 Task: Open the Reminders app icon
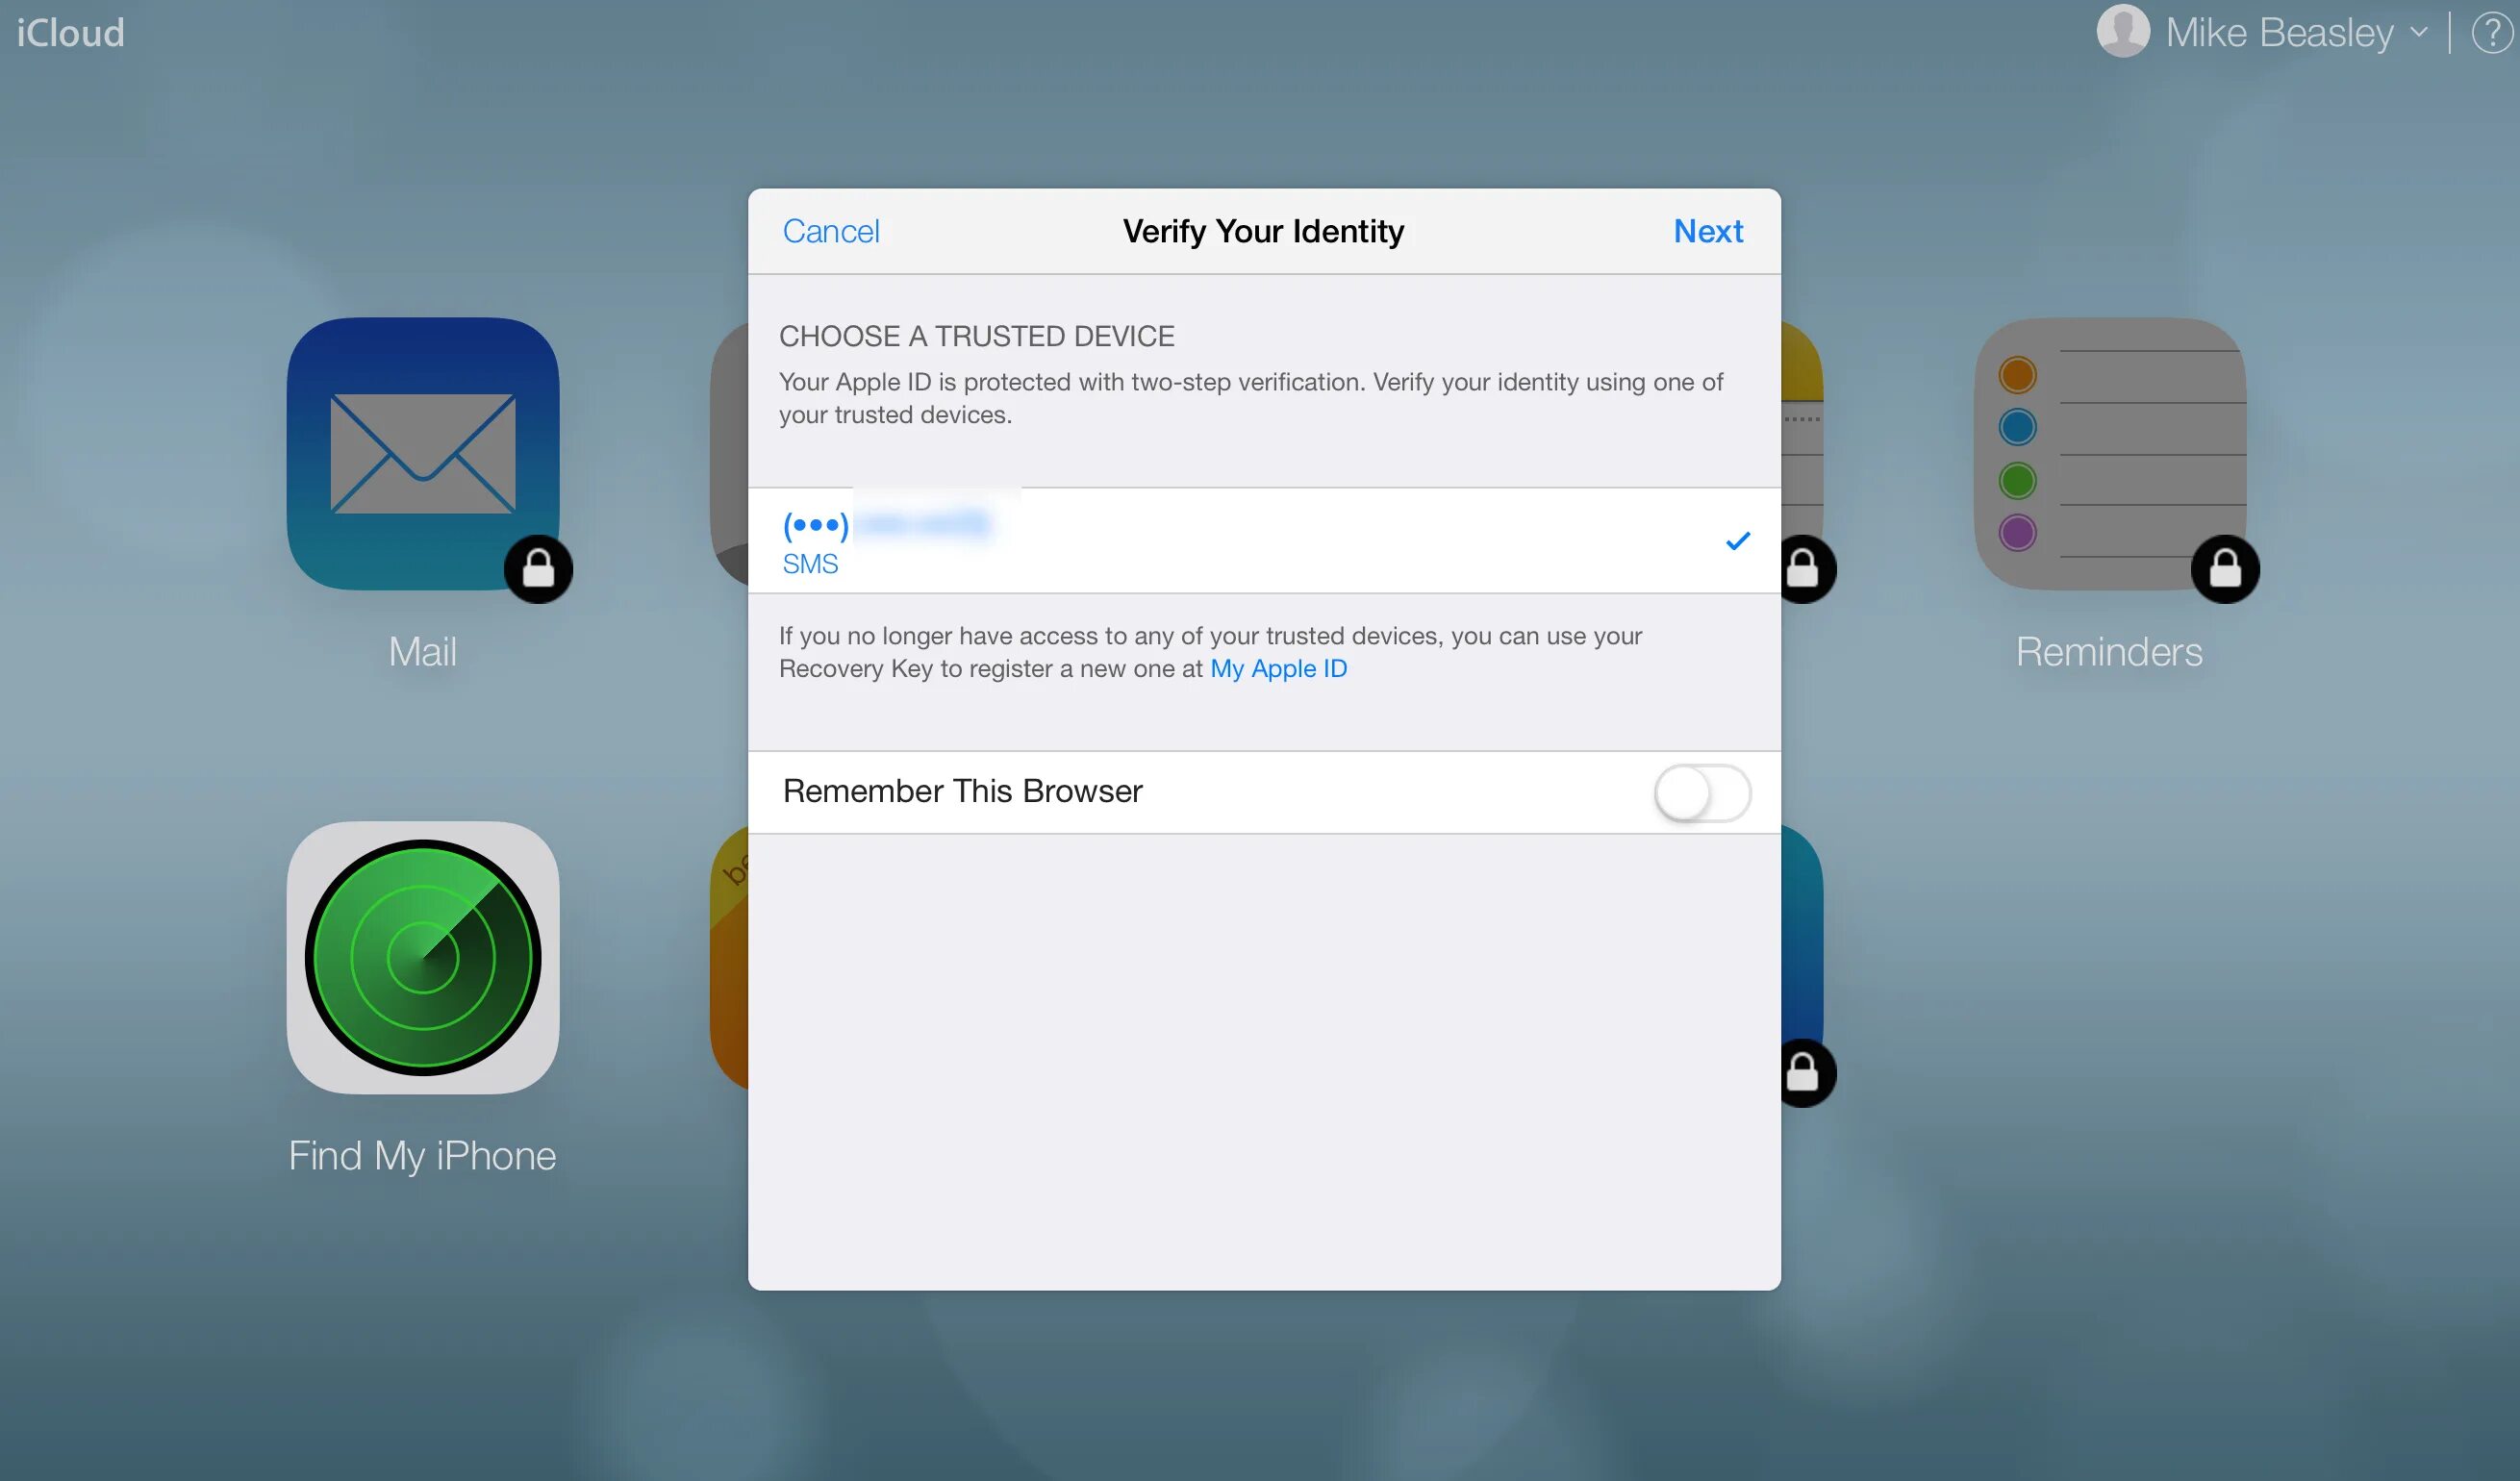pyautogui.click(x=2109, y=453)
